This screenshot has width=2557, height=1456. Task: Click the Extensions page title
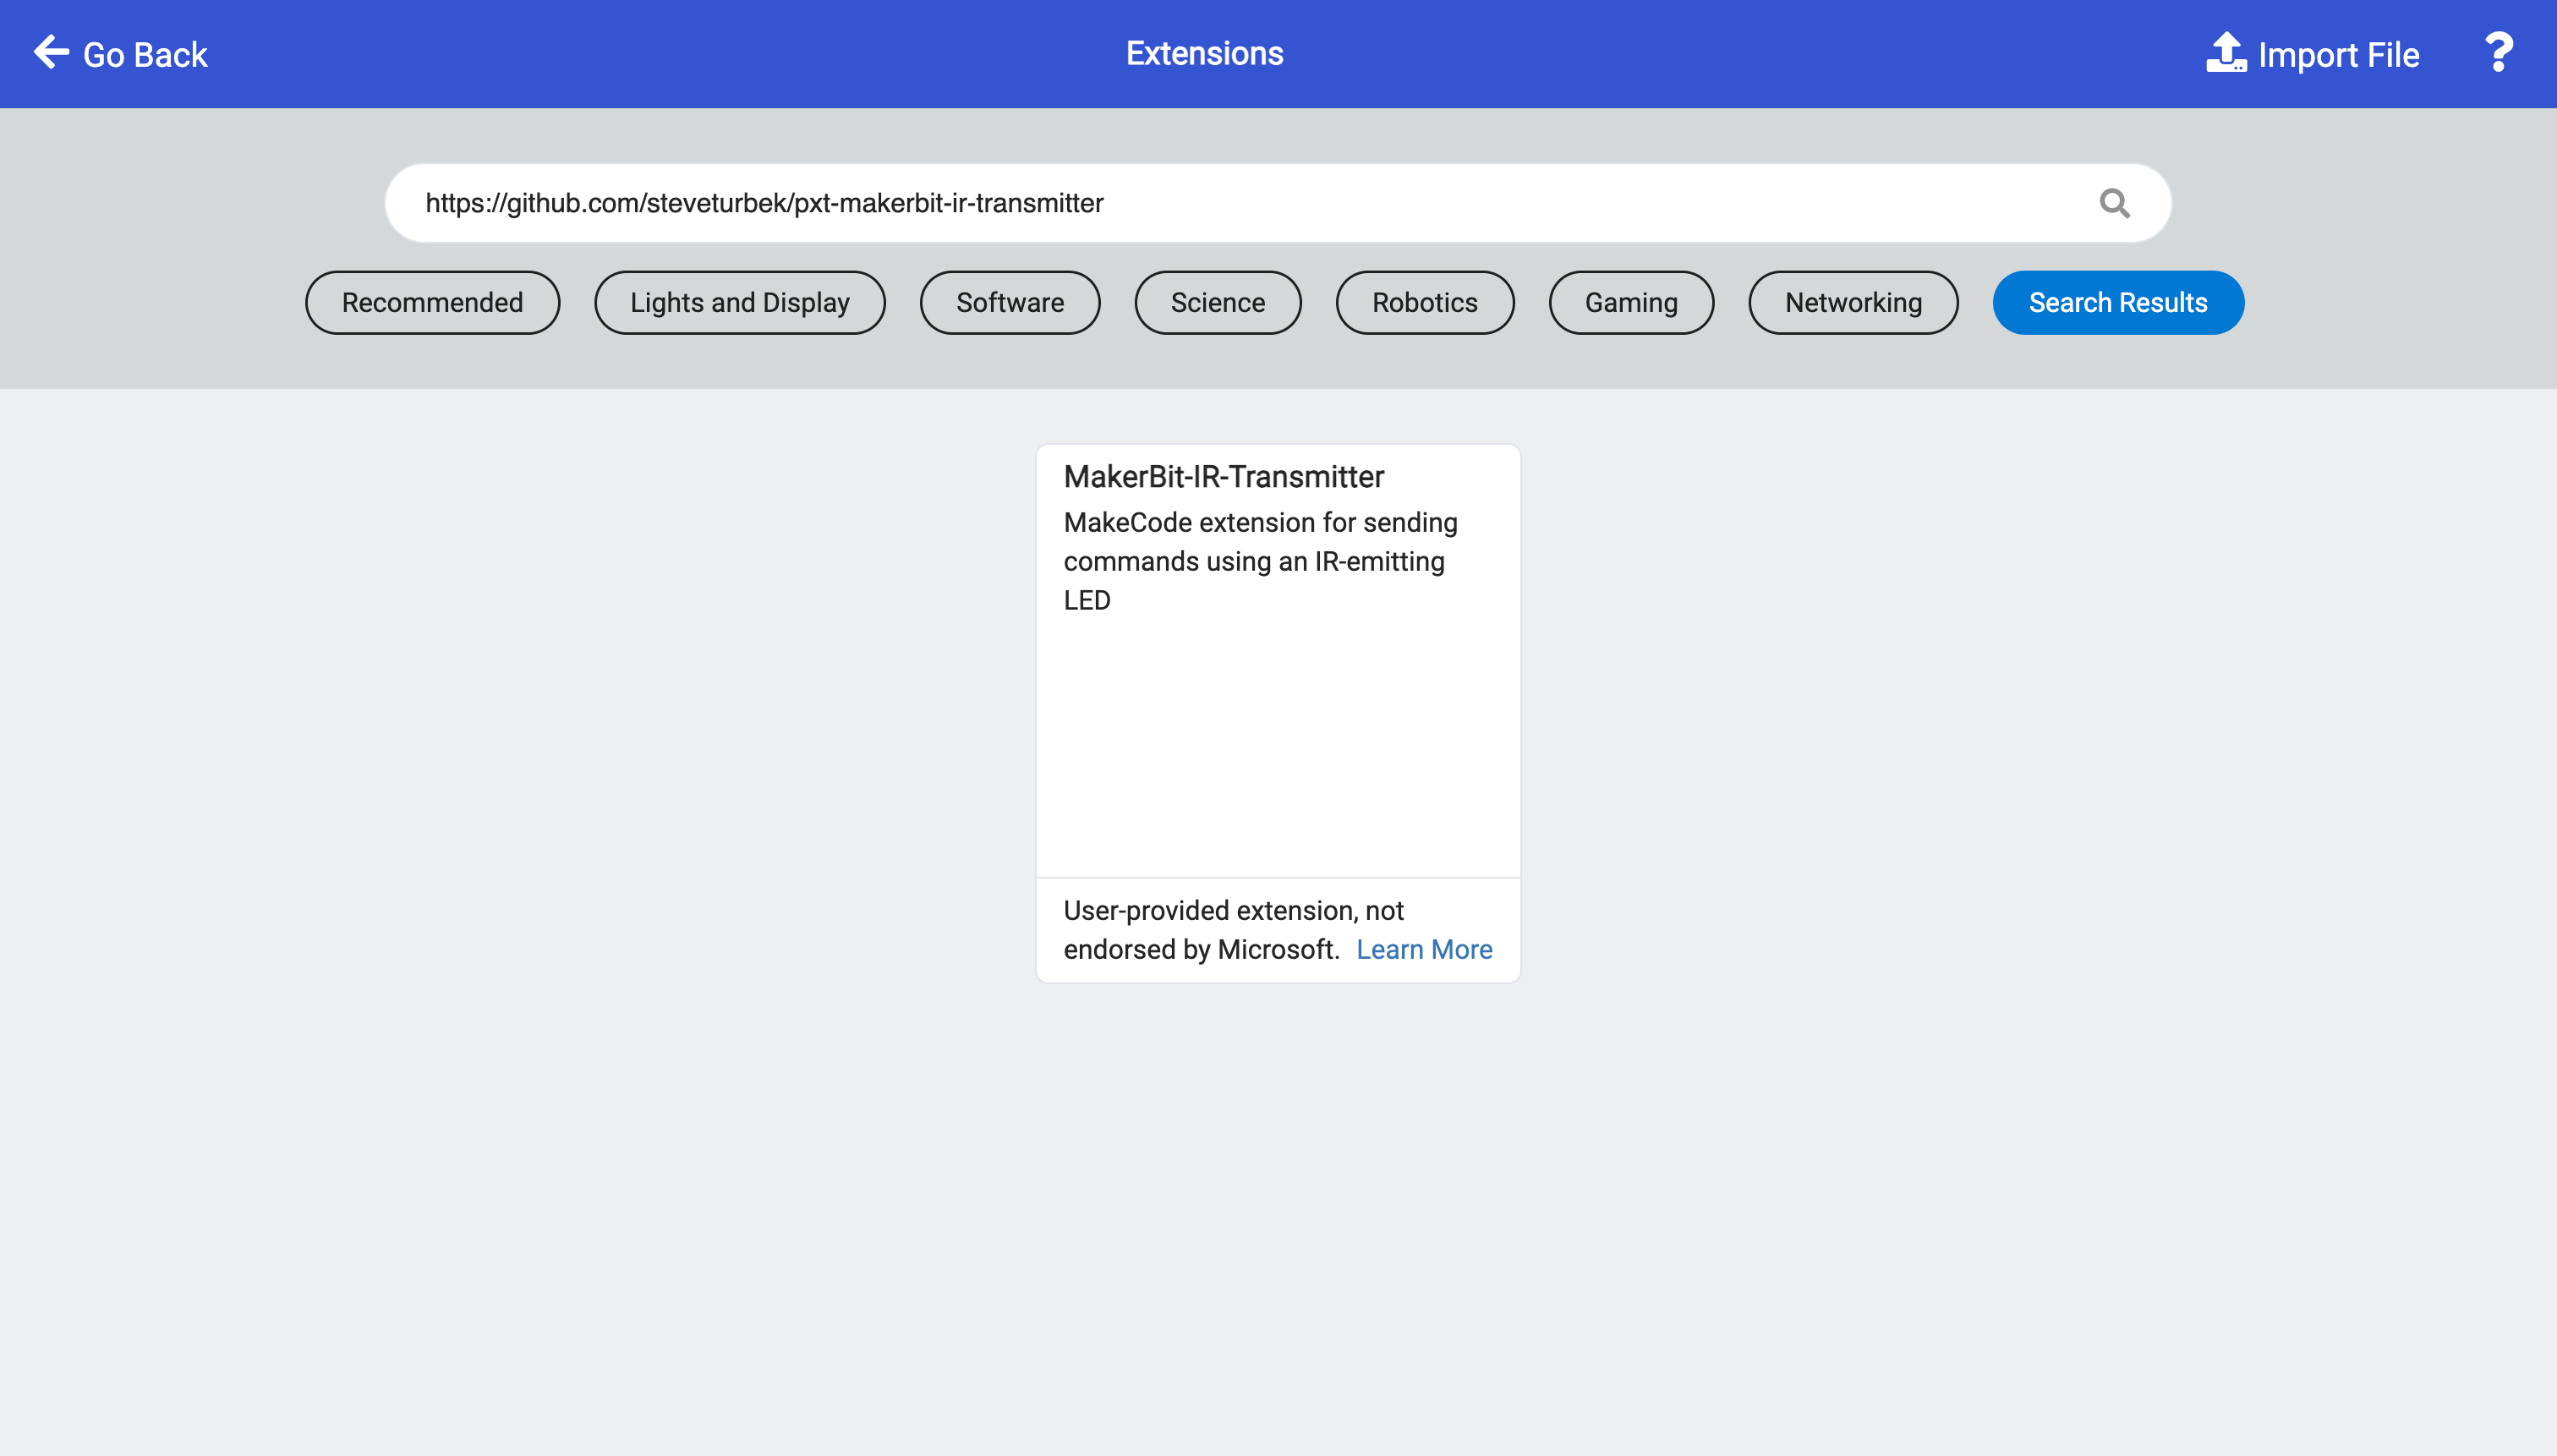[x=1204, y=53]
